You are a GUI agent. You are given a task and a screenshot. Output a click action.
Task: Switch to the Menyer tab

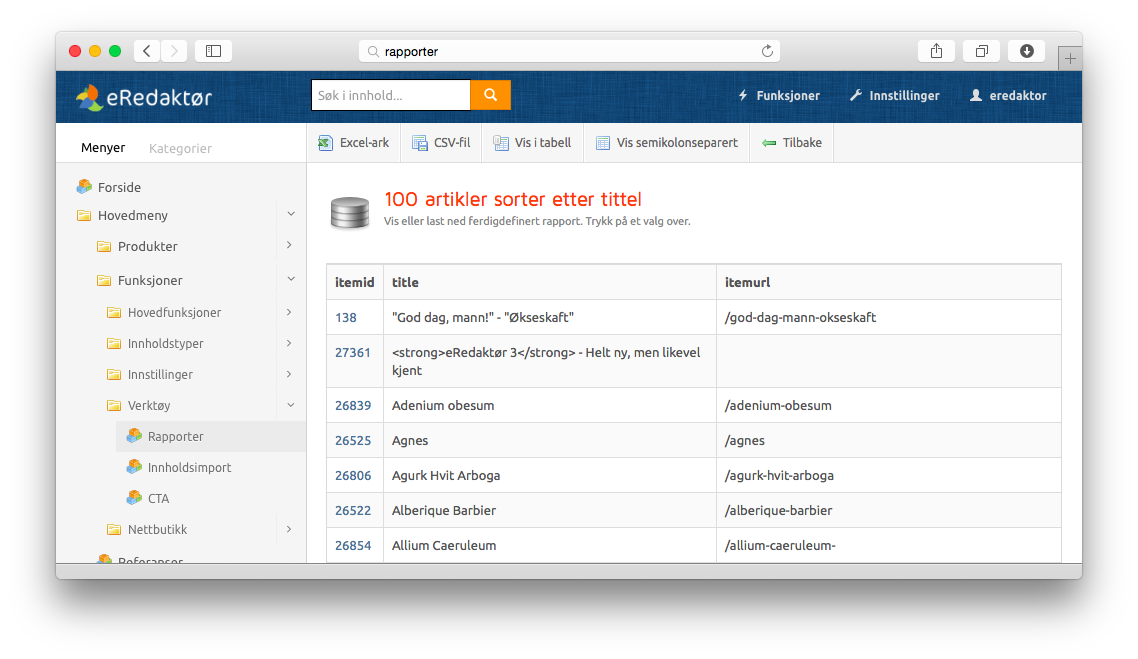click(103, 147)
